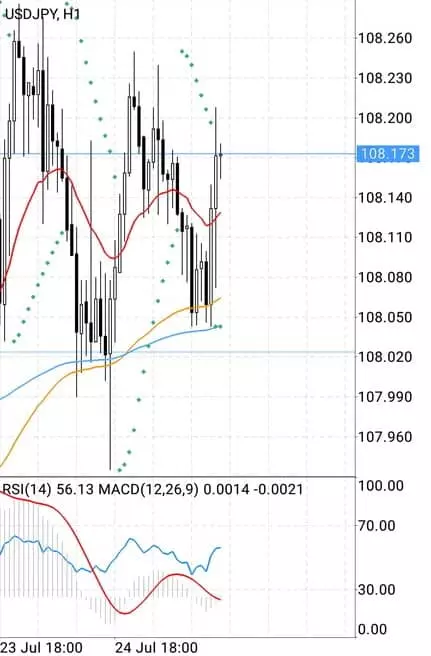Click the RSI(14) 56.13 indicator label
431x656 pixels.
pos(49,489)
